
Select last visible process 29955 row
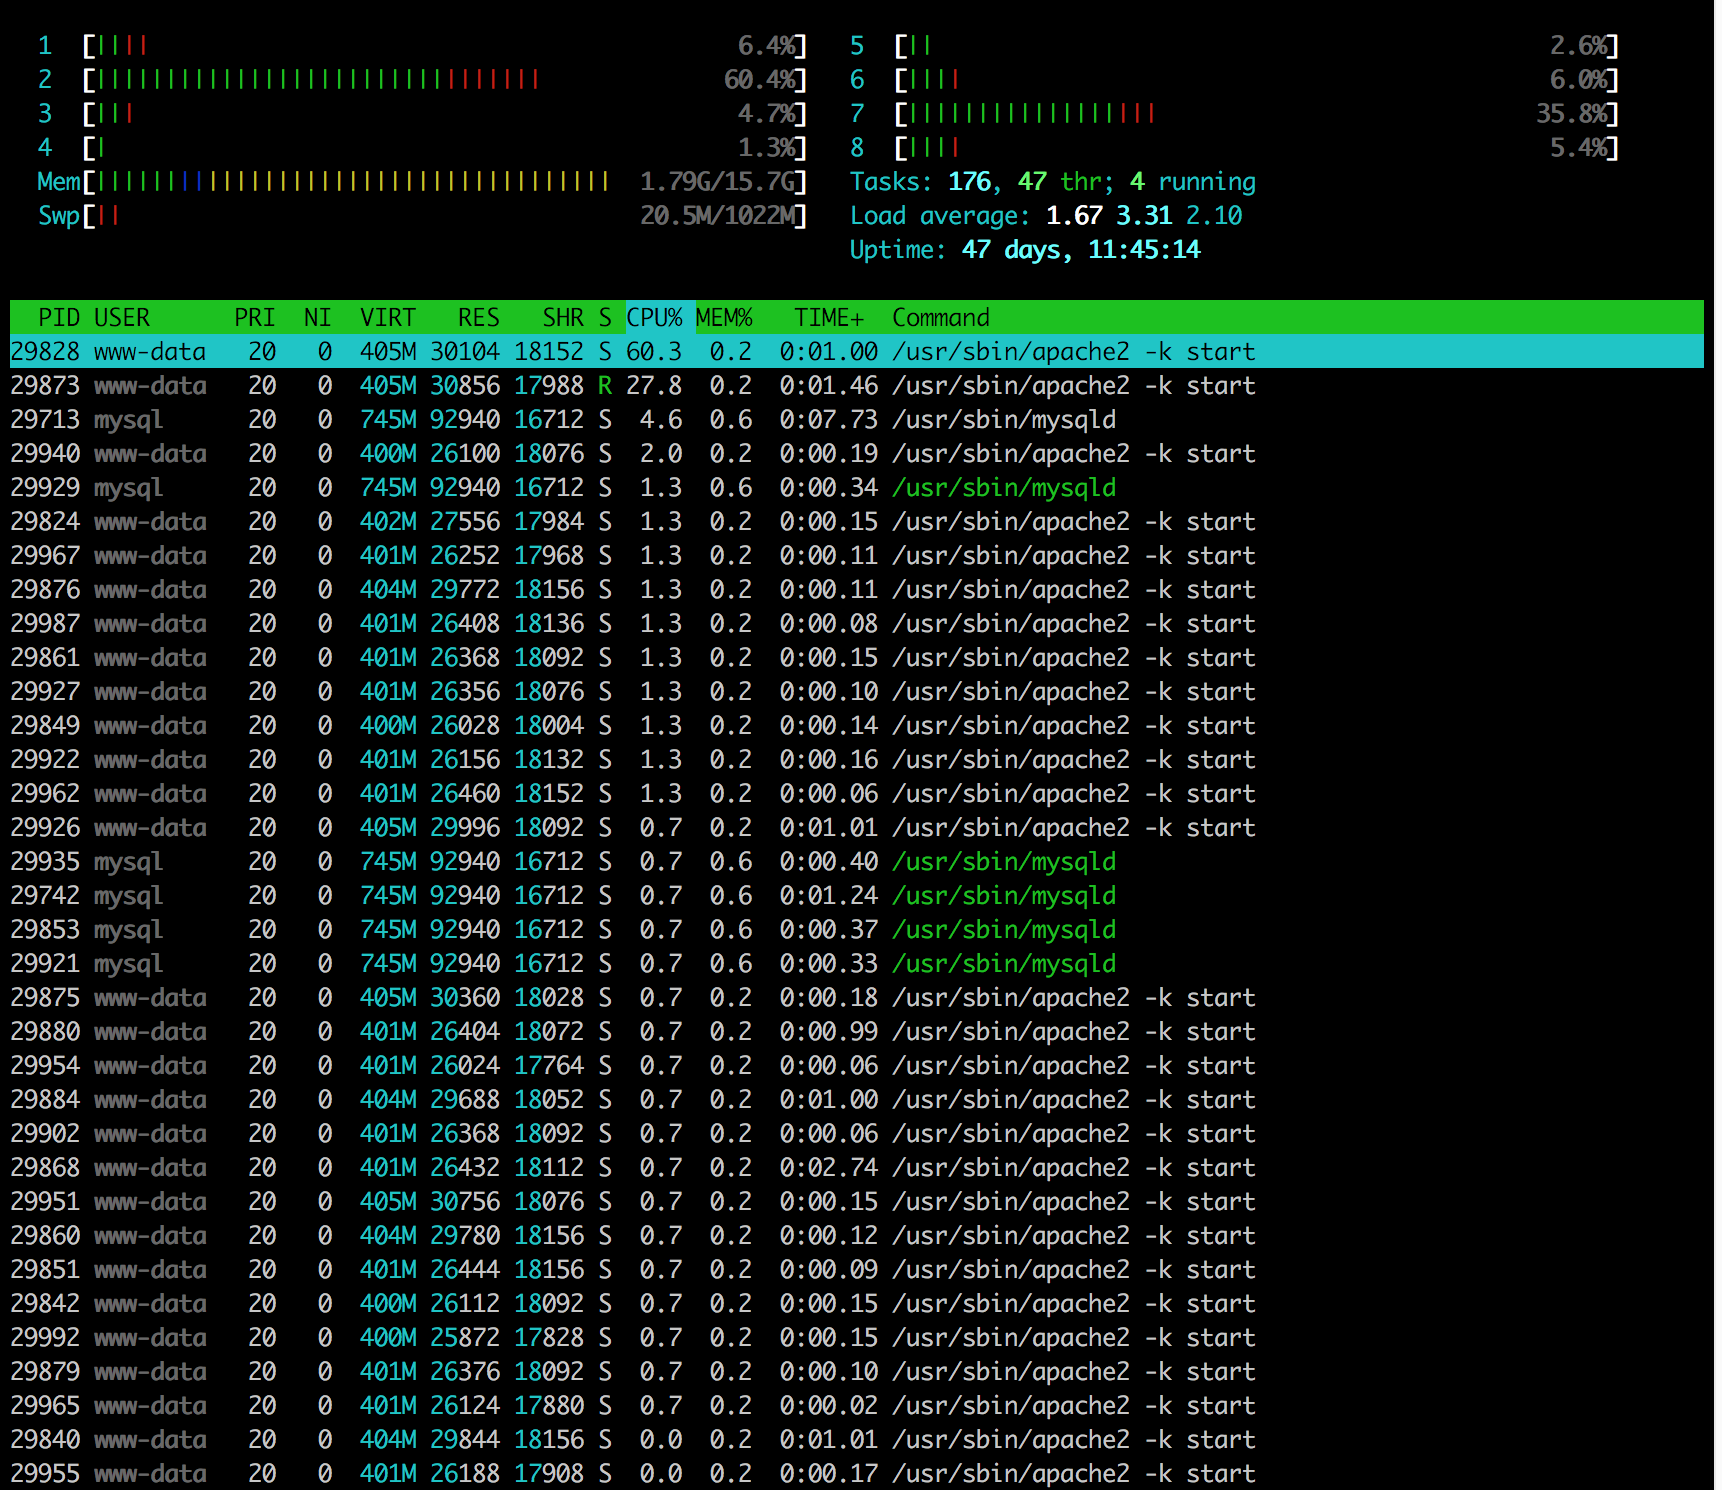pyautogui.click(x=857, y=1474)
